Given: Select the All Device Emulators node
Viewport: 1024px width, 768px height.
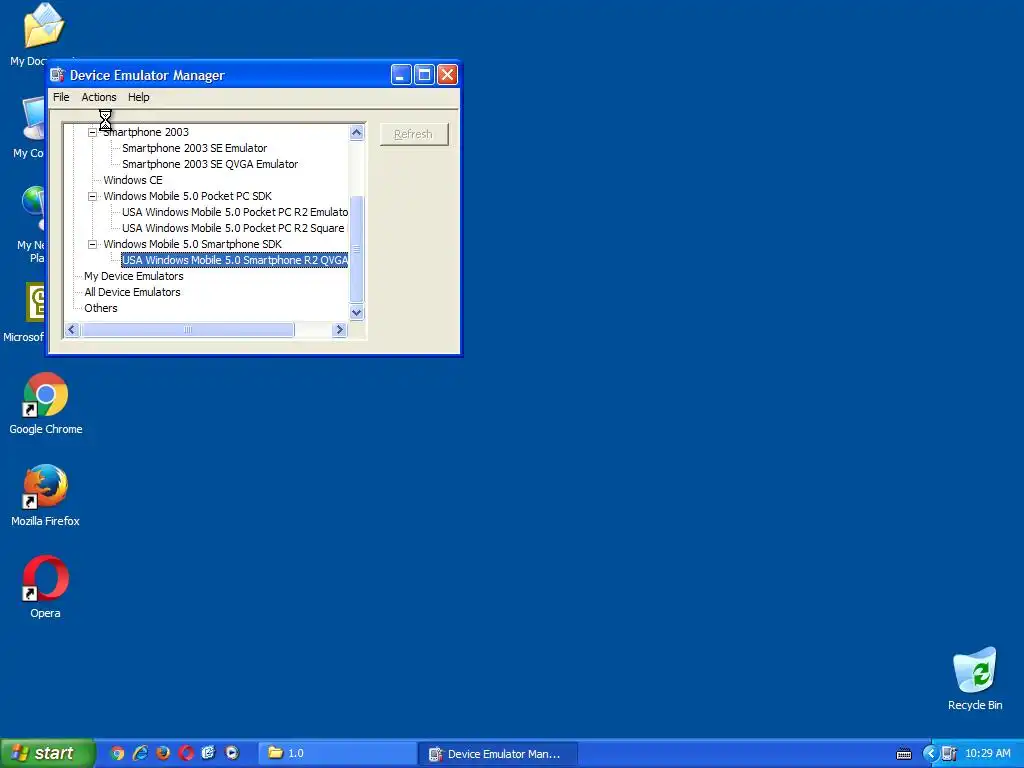Looking at the screenshot, I should tap(132, 292).
